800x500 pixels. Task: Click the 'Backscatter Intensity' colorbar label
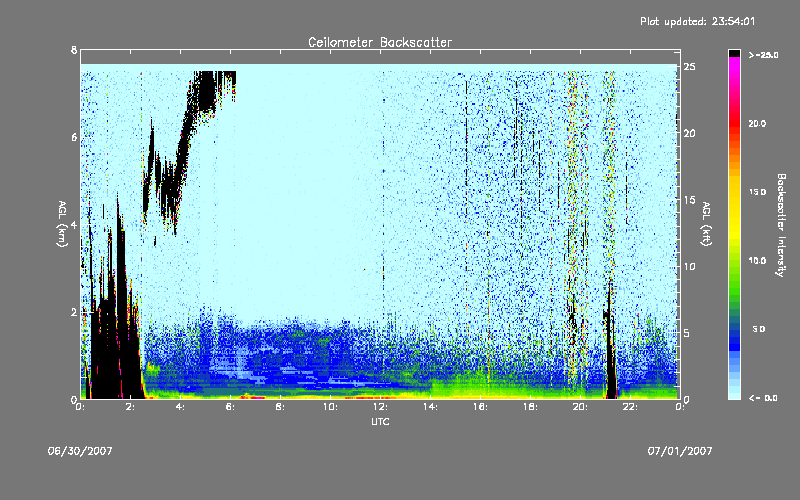[781, 225]
